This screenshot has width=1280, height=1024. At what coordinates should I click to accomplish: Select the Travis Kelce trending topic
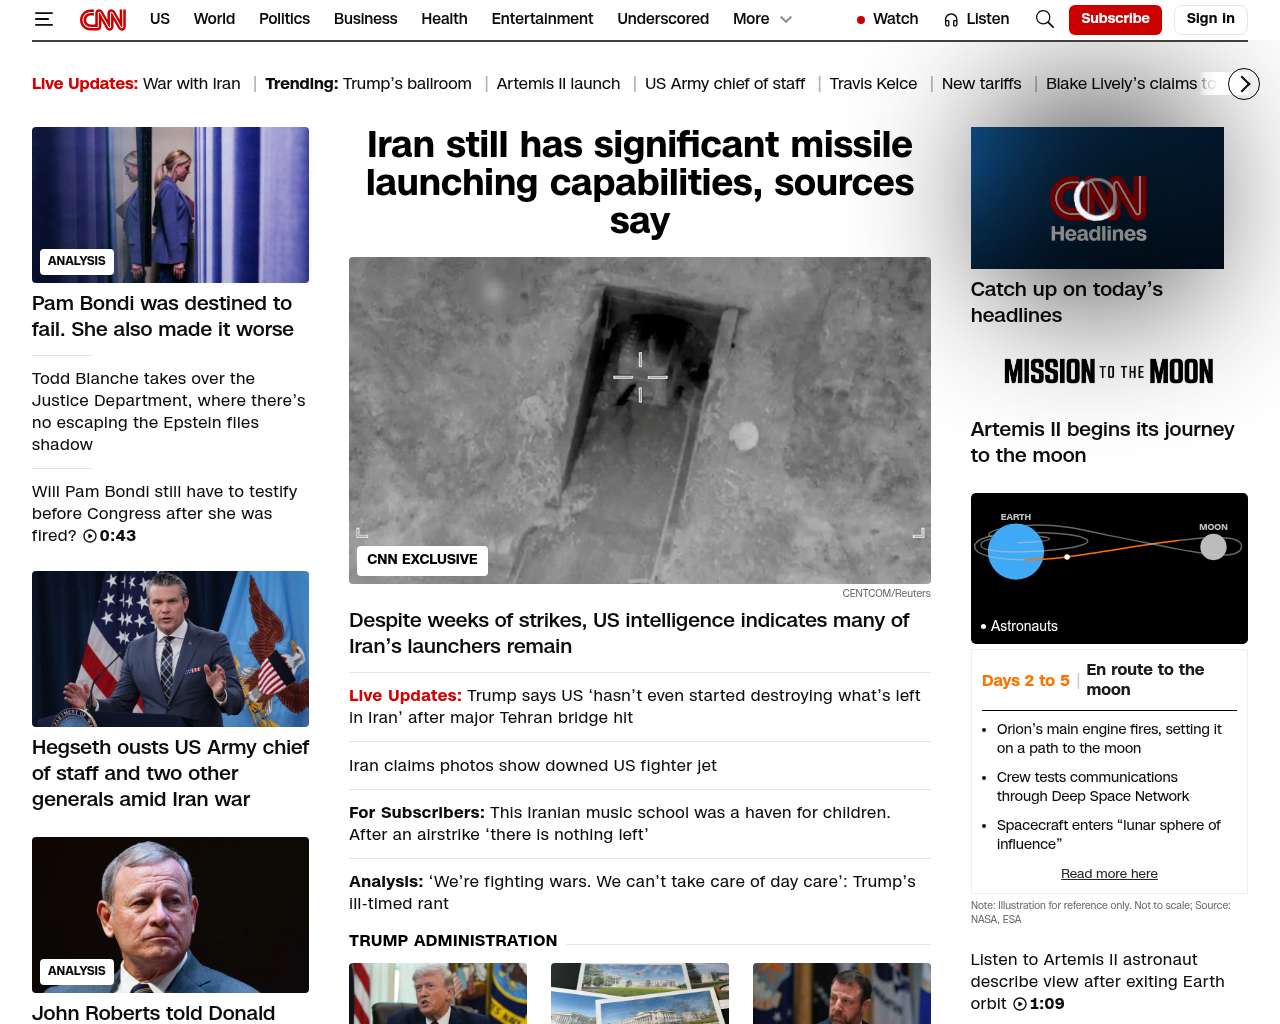pyautogui.click(x=872, y=84)
